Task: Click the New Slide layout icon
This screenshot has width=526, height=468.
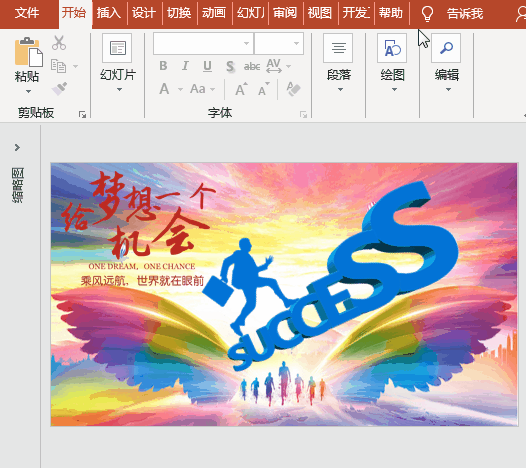Action: [117, 48]
